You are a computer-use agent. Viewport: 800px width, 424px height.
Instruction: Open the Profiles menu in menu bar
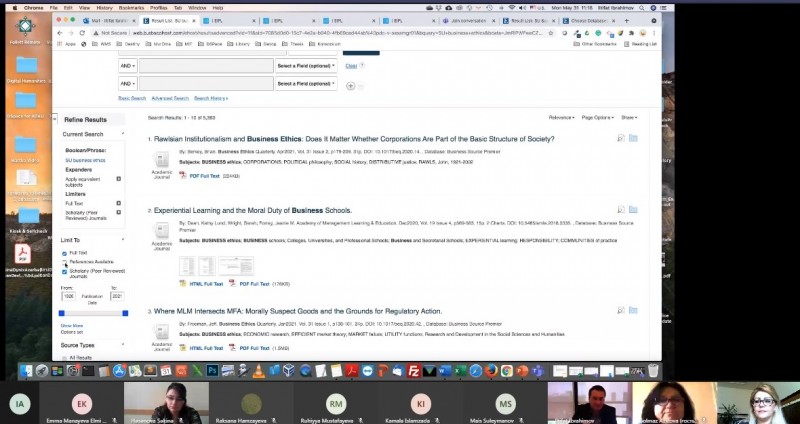(x=159, y=8)
